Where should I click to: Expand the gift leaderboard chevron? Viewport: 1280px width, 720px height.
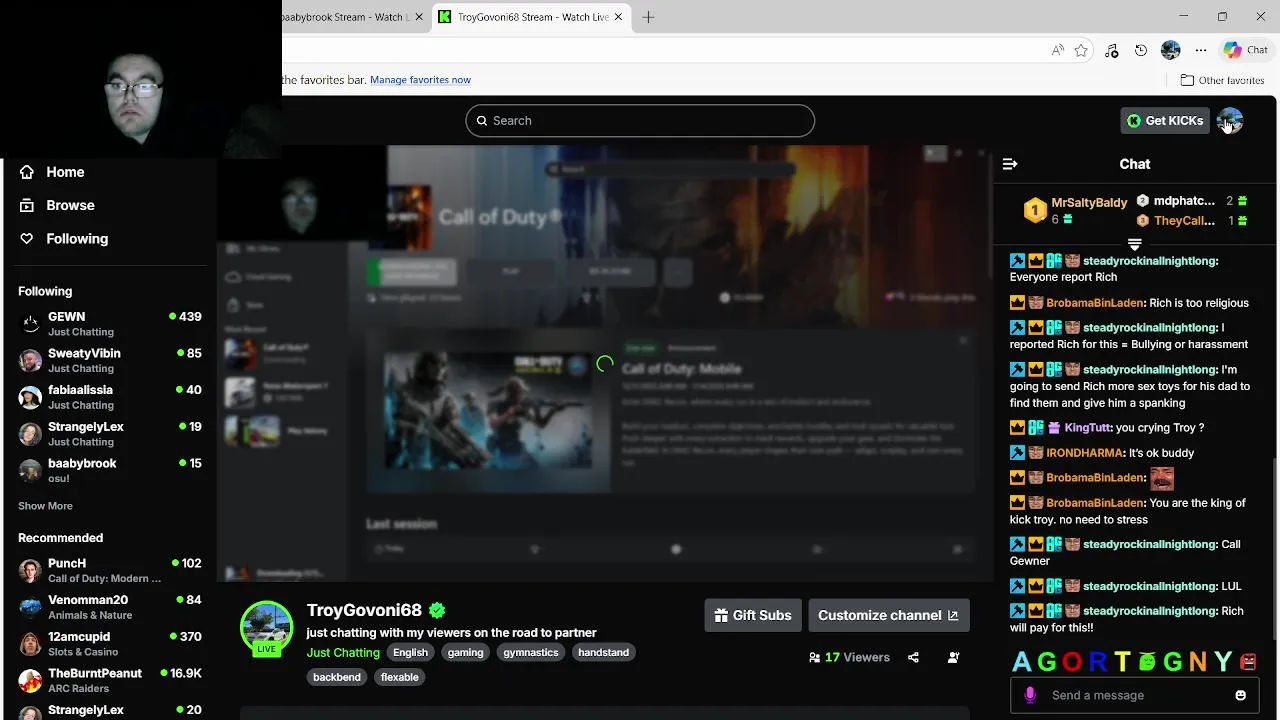point(1135,244)
